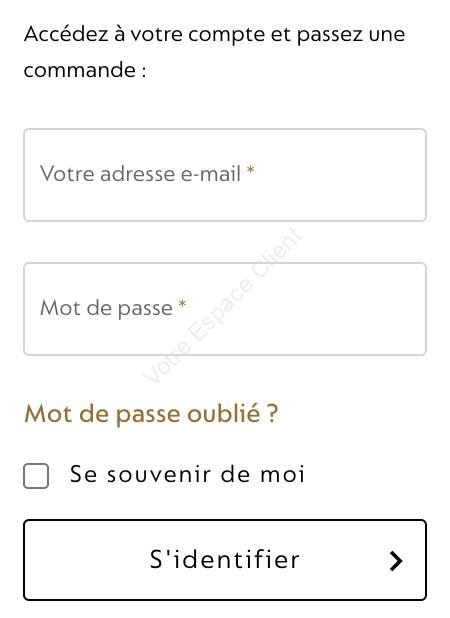Open the Mot de passe oublié link
This screenshot has height=618, width=450.
(x=151, y=414)
